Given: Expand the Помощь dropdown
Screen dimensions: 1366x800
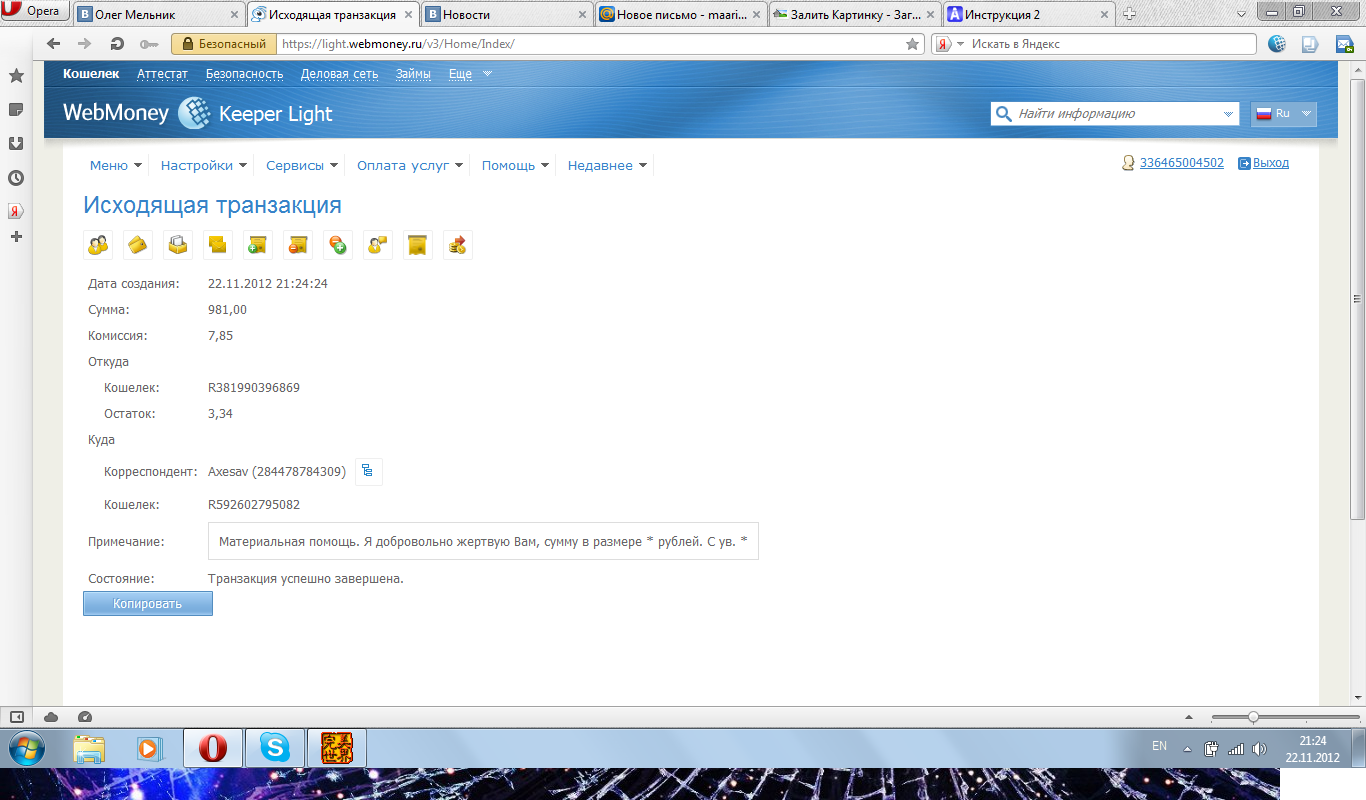Looking at the screenshot, I should tap(516, 166).
